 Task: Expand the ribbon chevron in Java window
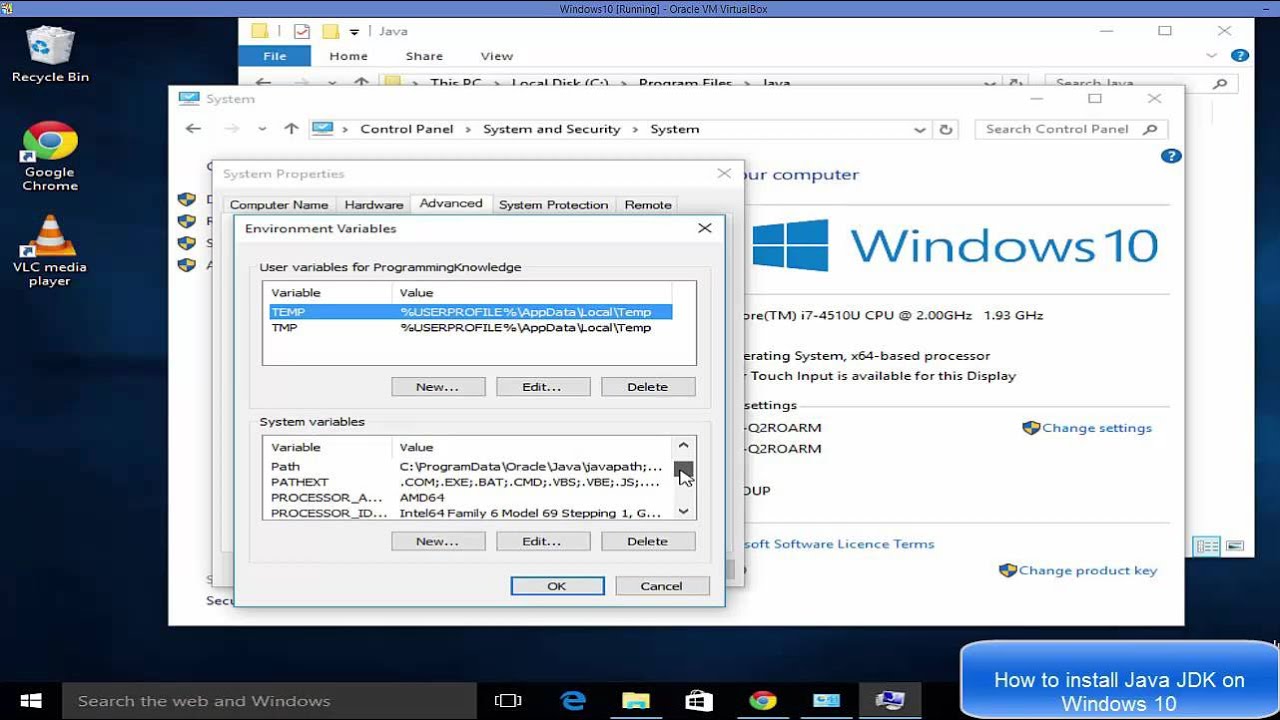(x=1212, y=56)
